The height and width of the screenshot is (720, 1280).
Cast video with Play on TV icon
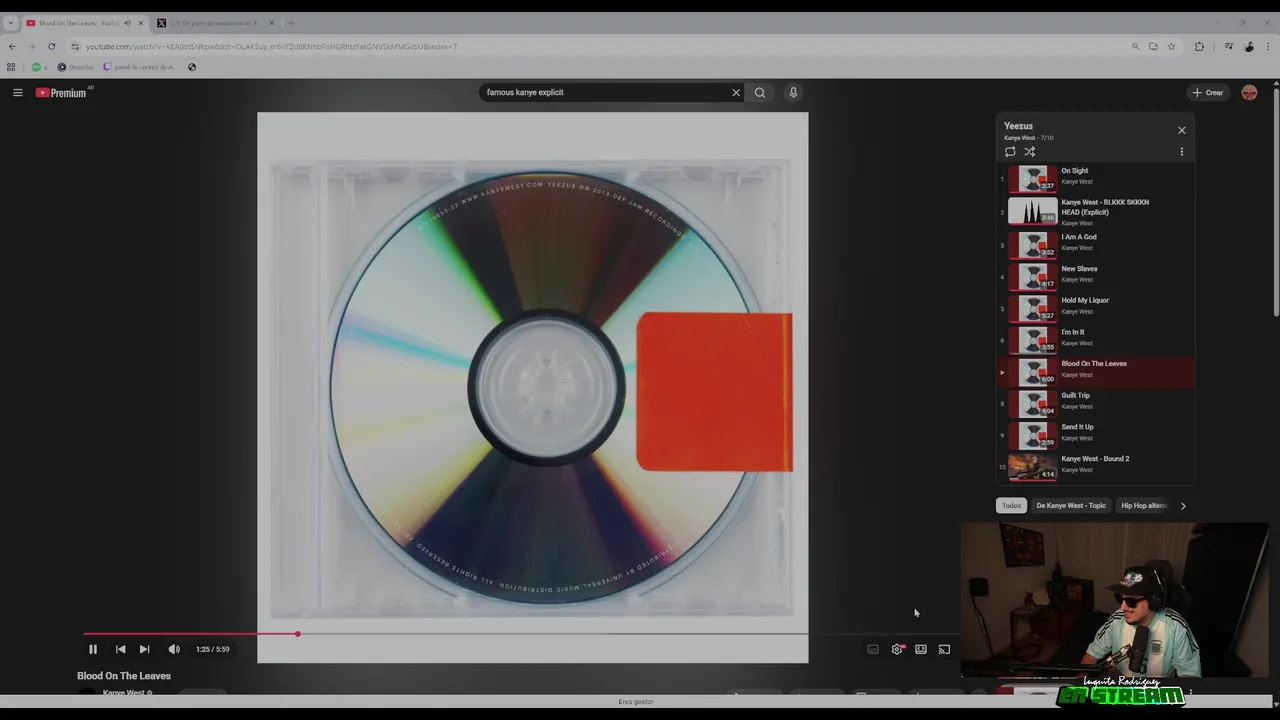click(x=944, y=649)
